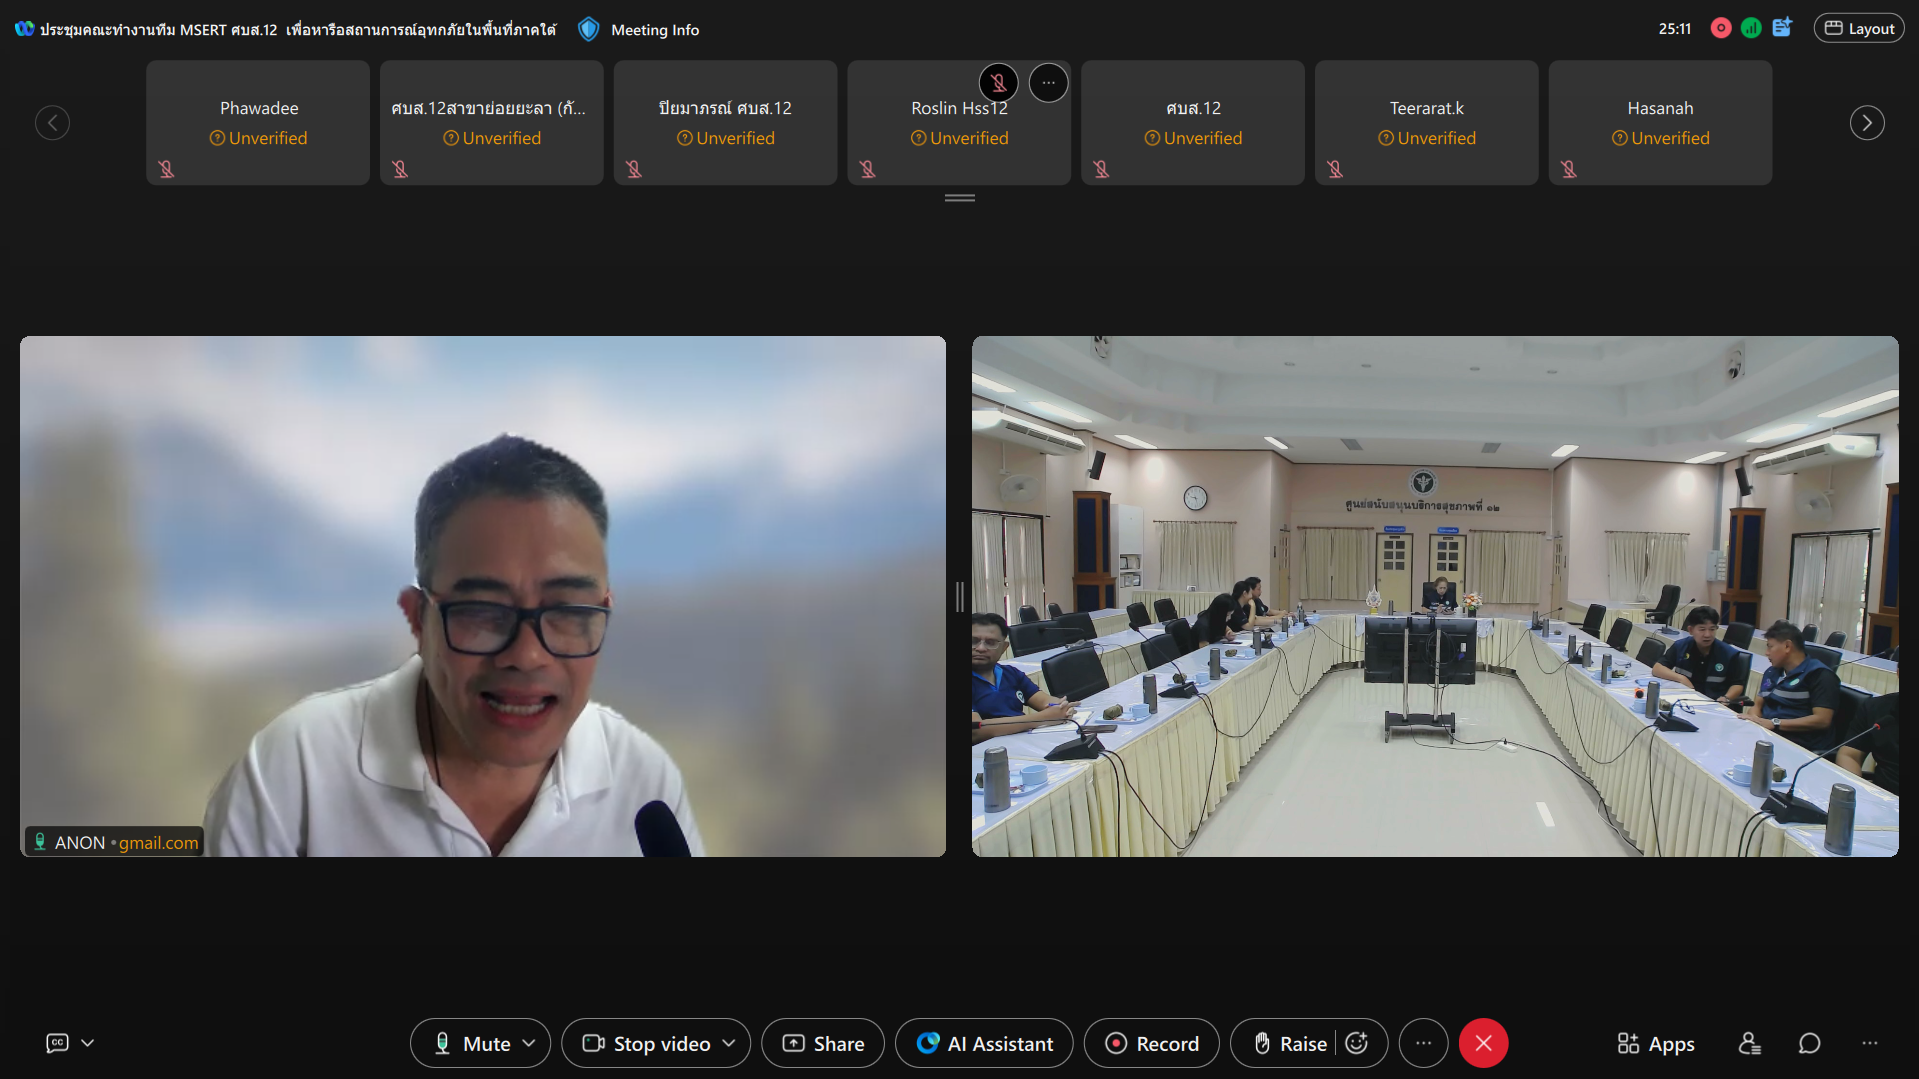Image resolution: width=1919 pixels, height=1079 pixels.
Task: Click the Meeting Info shield icon
Action: (589, 29)
